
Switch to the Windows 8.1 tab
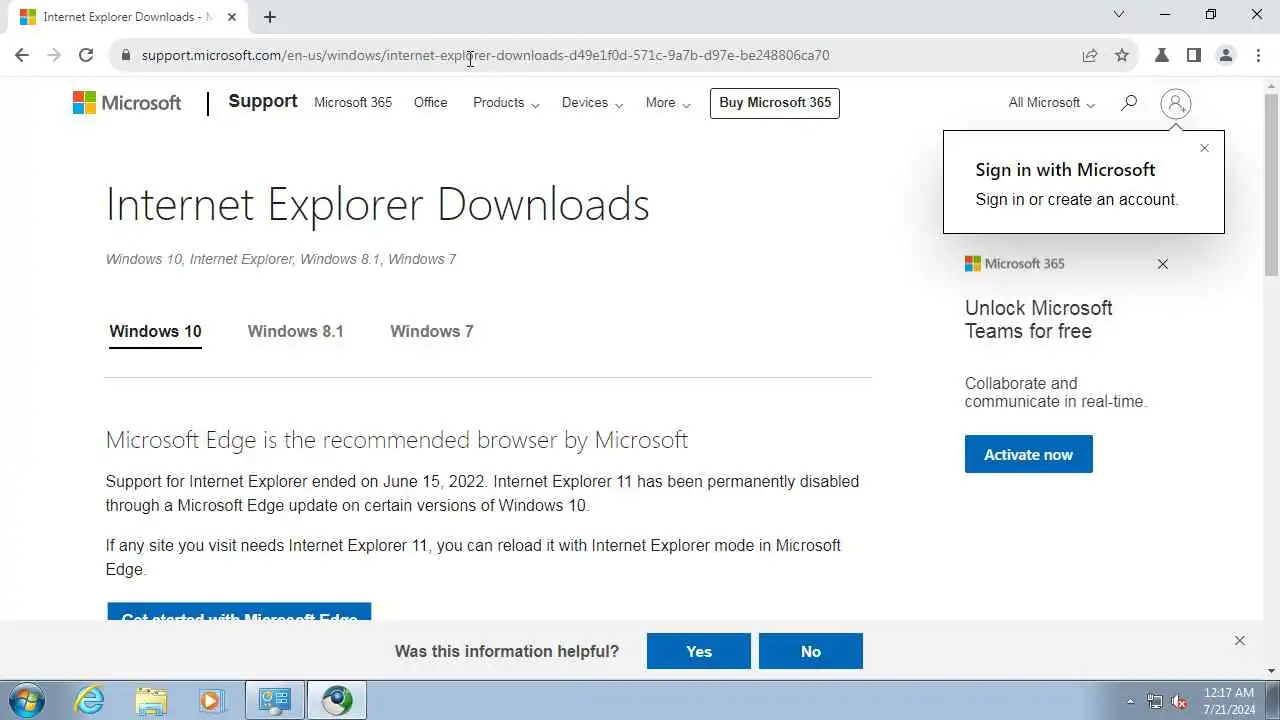pyautogui.click(x=296, y=331)
